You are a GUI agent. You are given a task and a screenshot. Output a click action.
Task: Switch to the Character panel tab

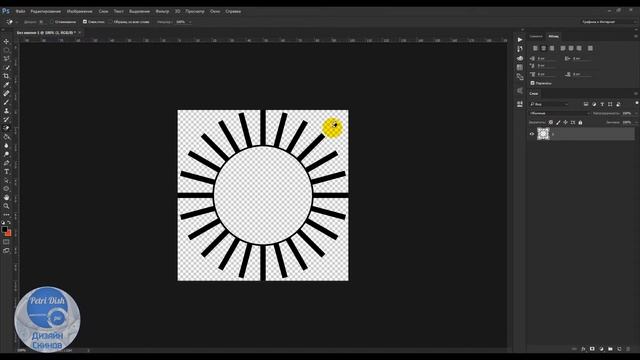point(536,36)
